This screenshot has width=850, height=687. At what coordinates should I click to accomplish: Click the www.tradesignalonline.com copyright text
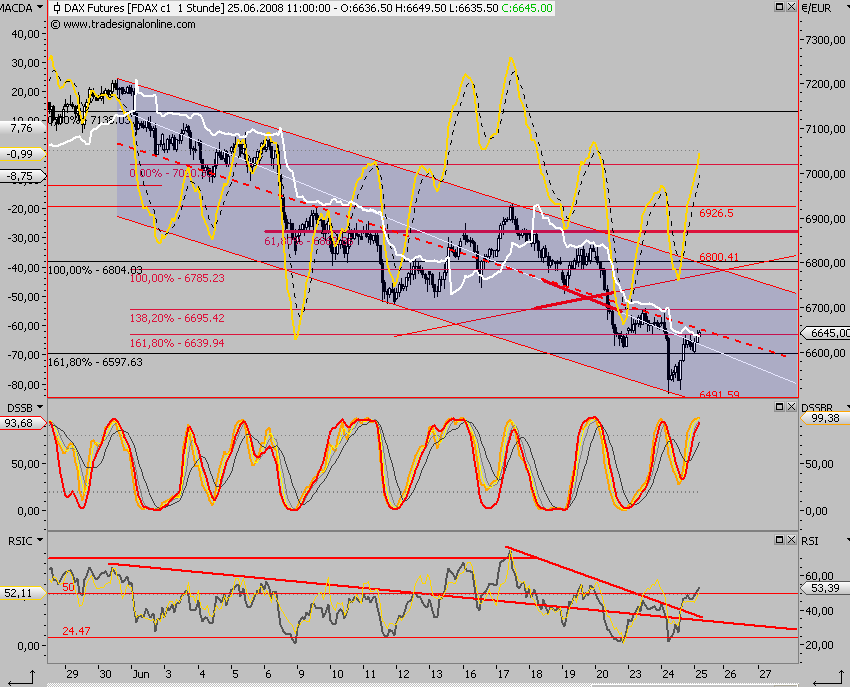[x=123, y=24]
